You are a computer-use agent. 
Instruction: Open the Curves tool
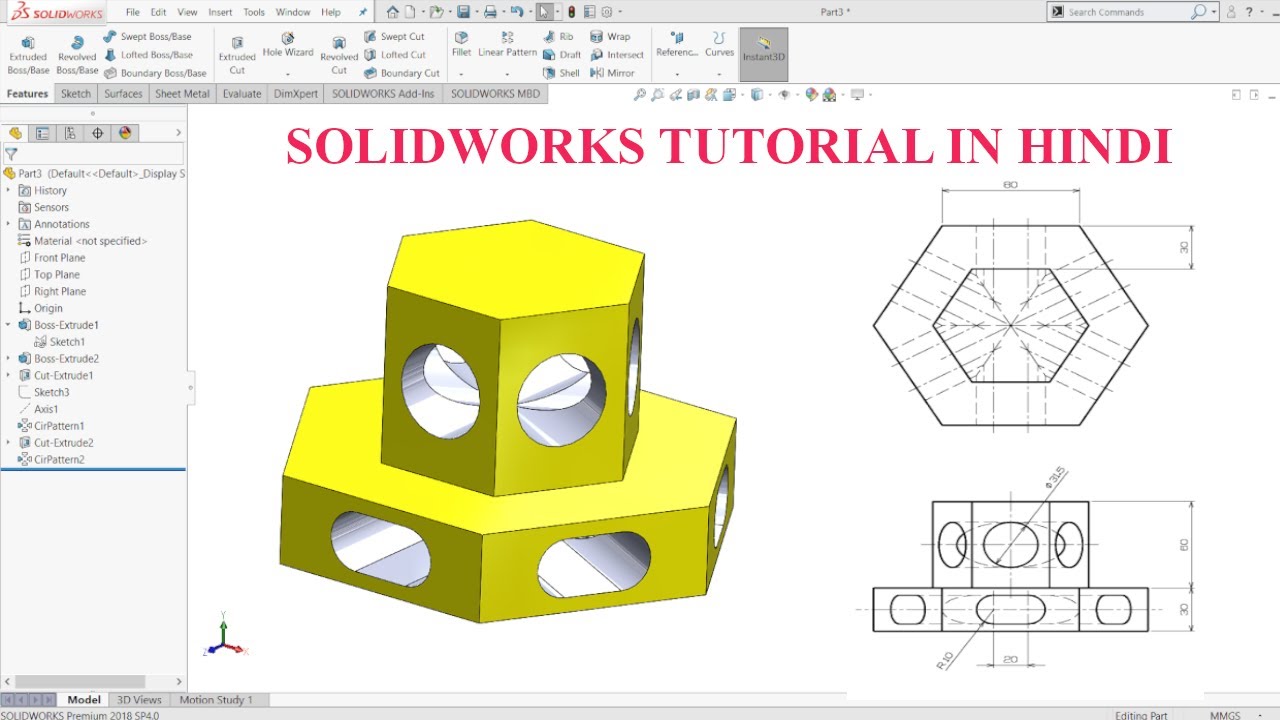point(719,46)
